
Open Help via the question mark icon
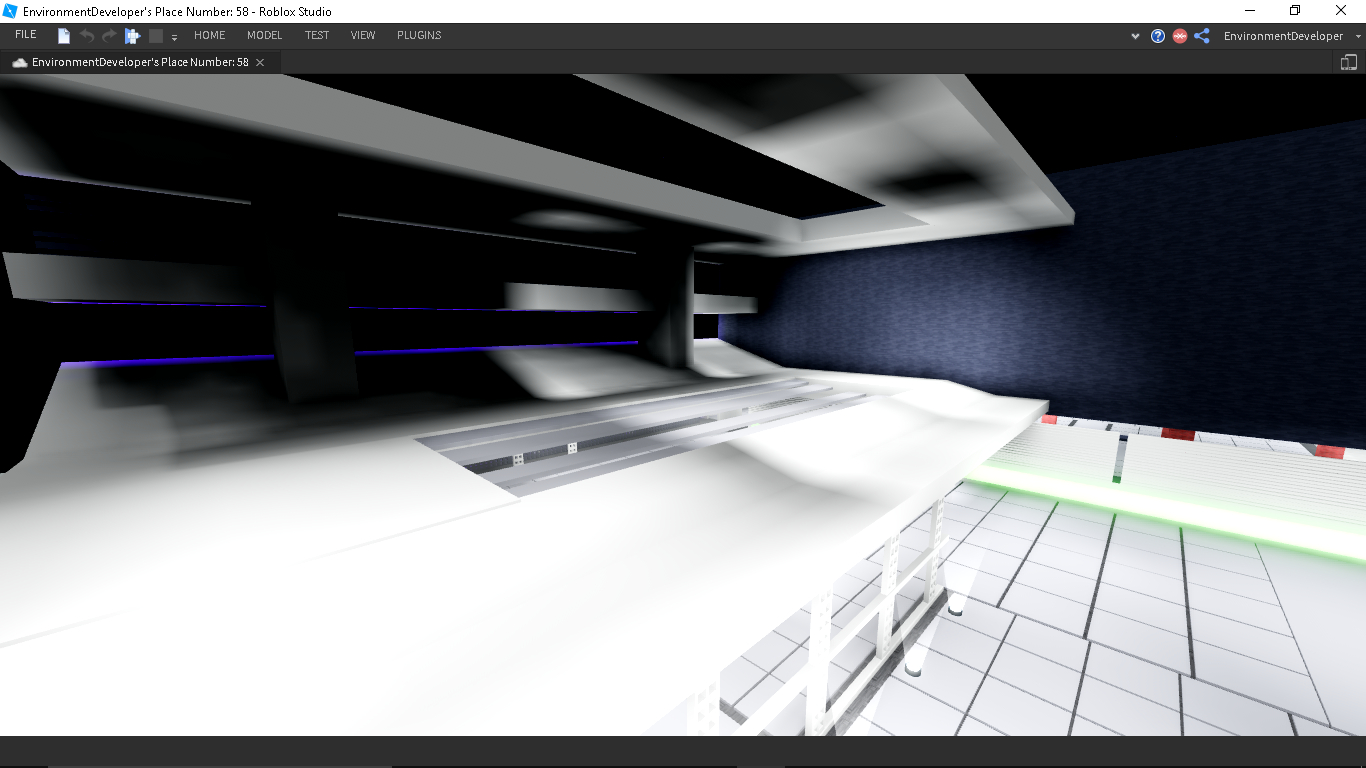(1158, 36)
